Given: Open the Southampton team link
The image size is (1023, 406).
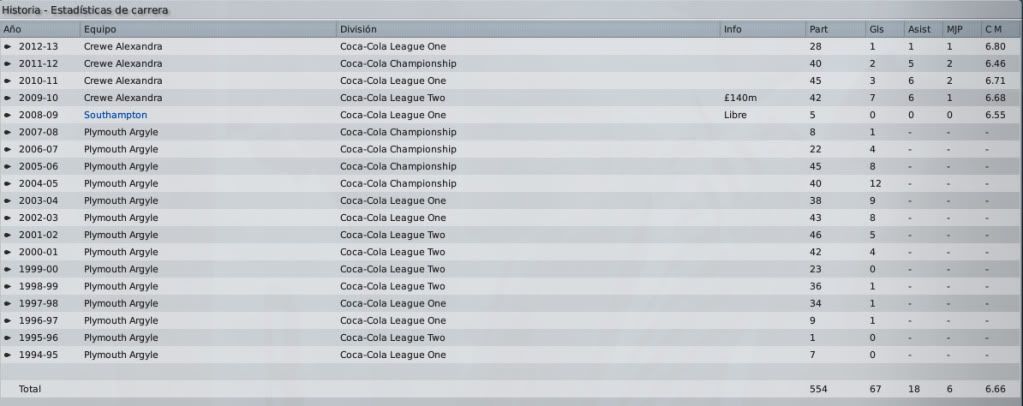Looking at the screenshot, I should [115, 115].
